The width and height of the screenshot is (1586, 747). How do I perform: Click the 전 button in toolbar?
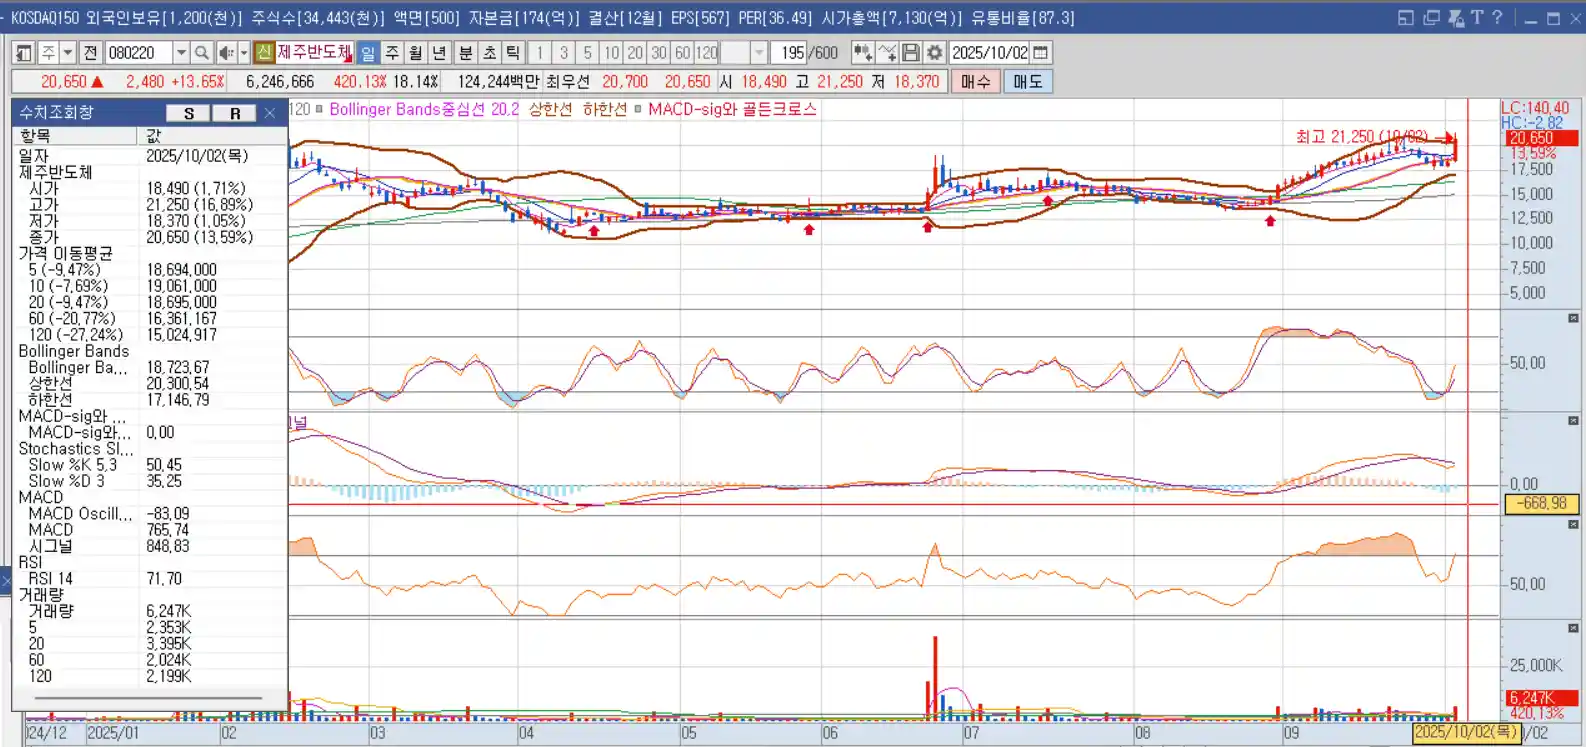pos(90,52)
